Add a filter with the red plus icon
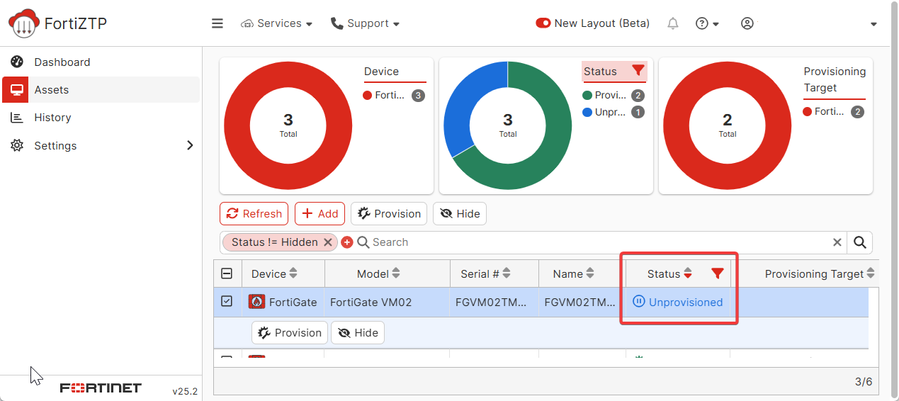899x401 pixels. 347,243
